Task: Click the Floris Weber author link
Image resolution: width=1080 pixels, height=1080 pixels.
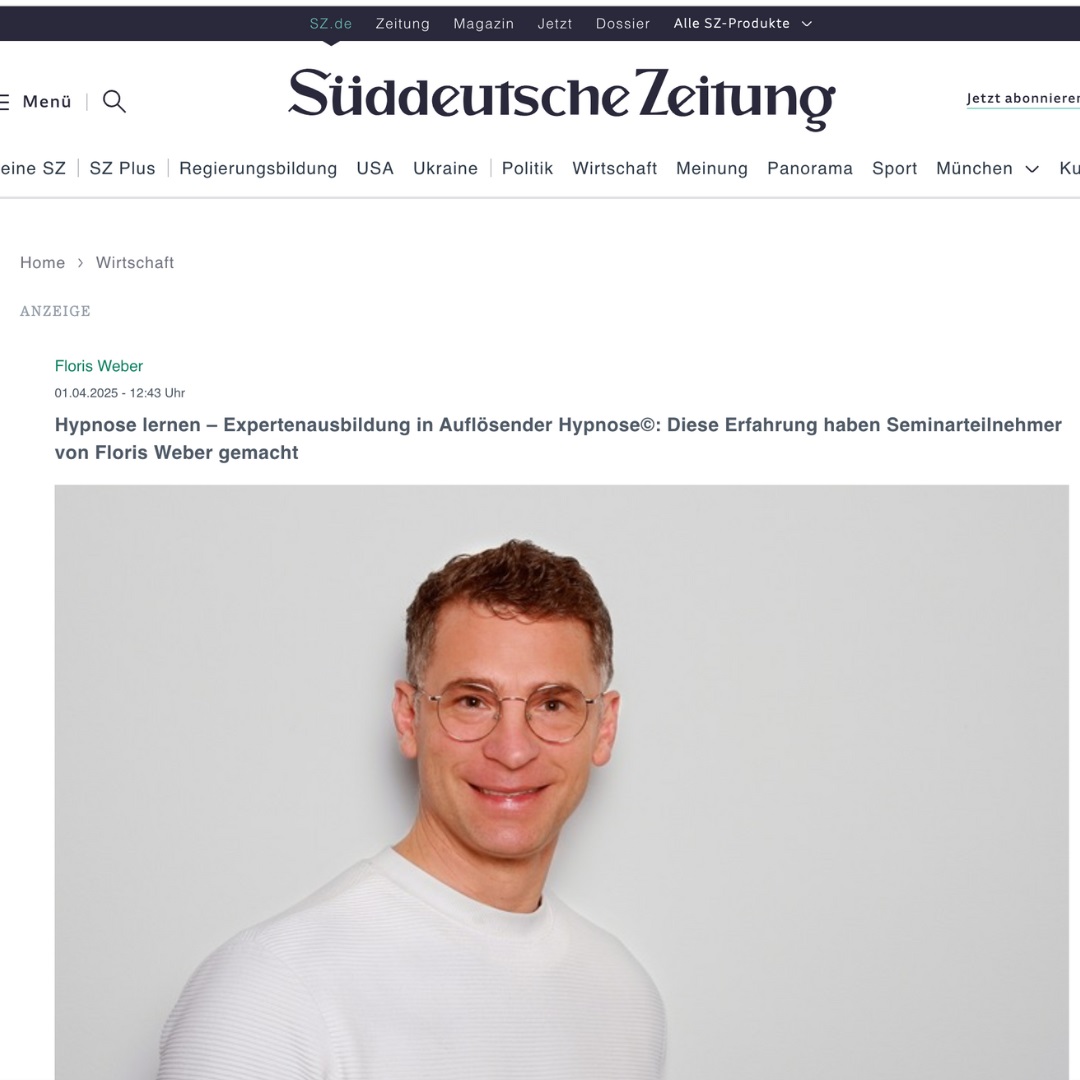Action: coord(98,366)
